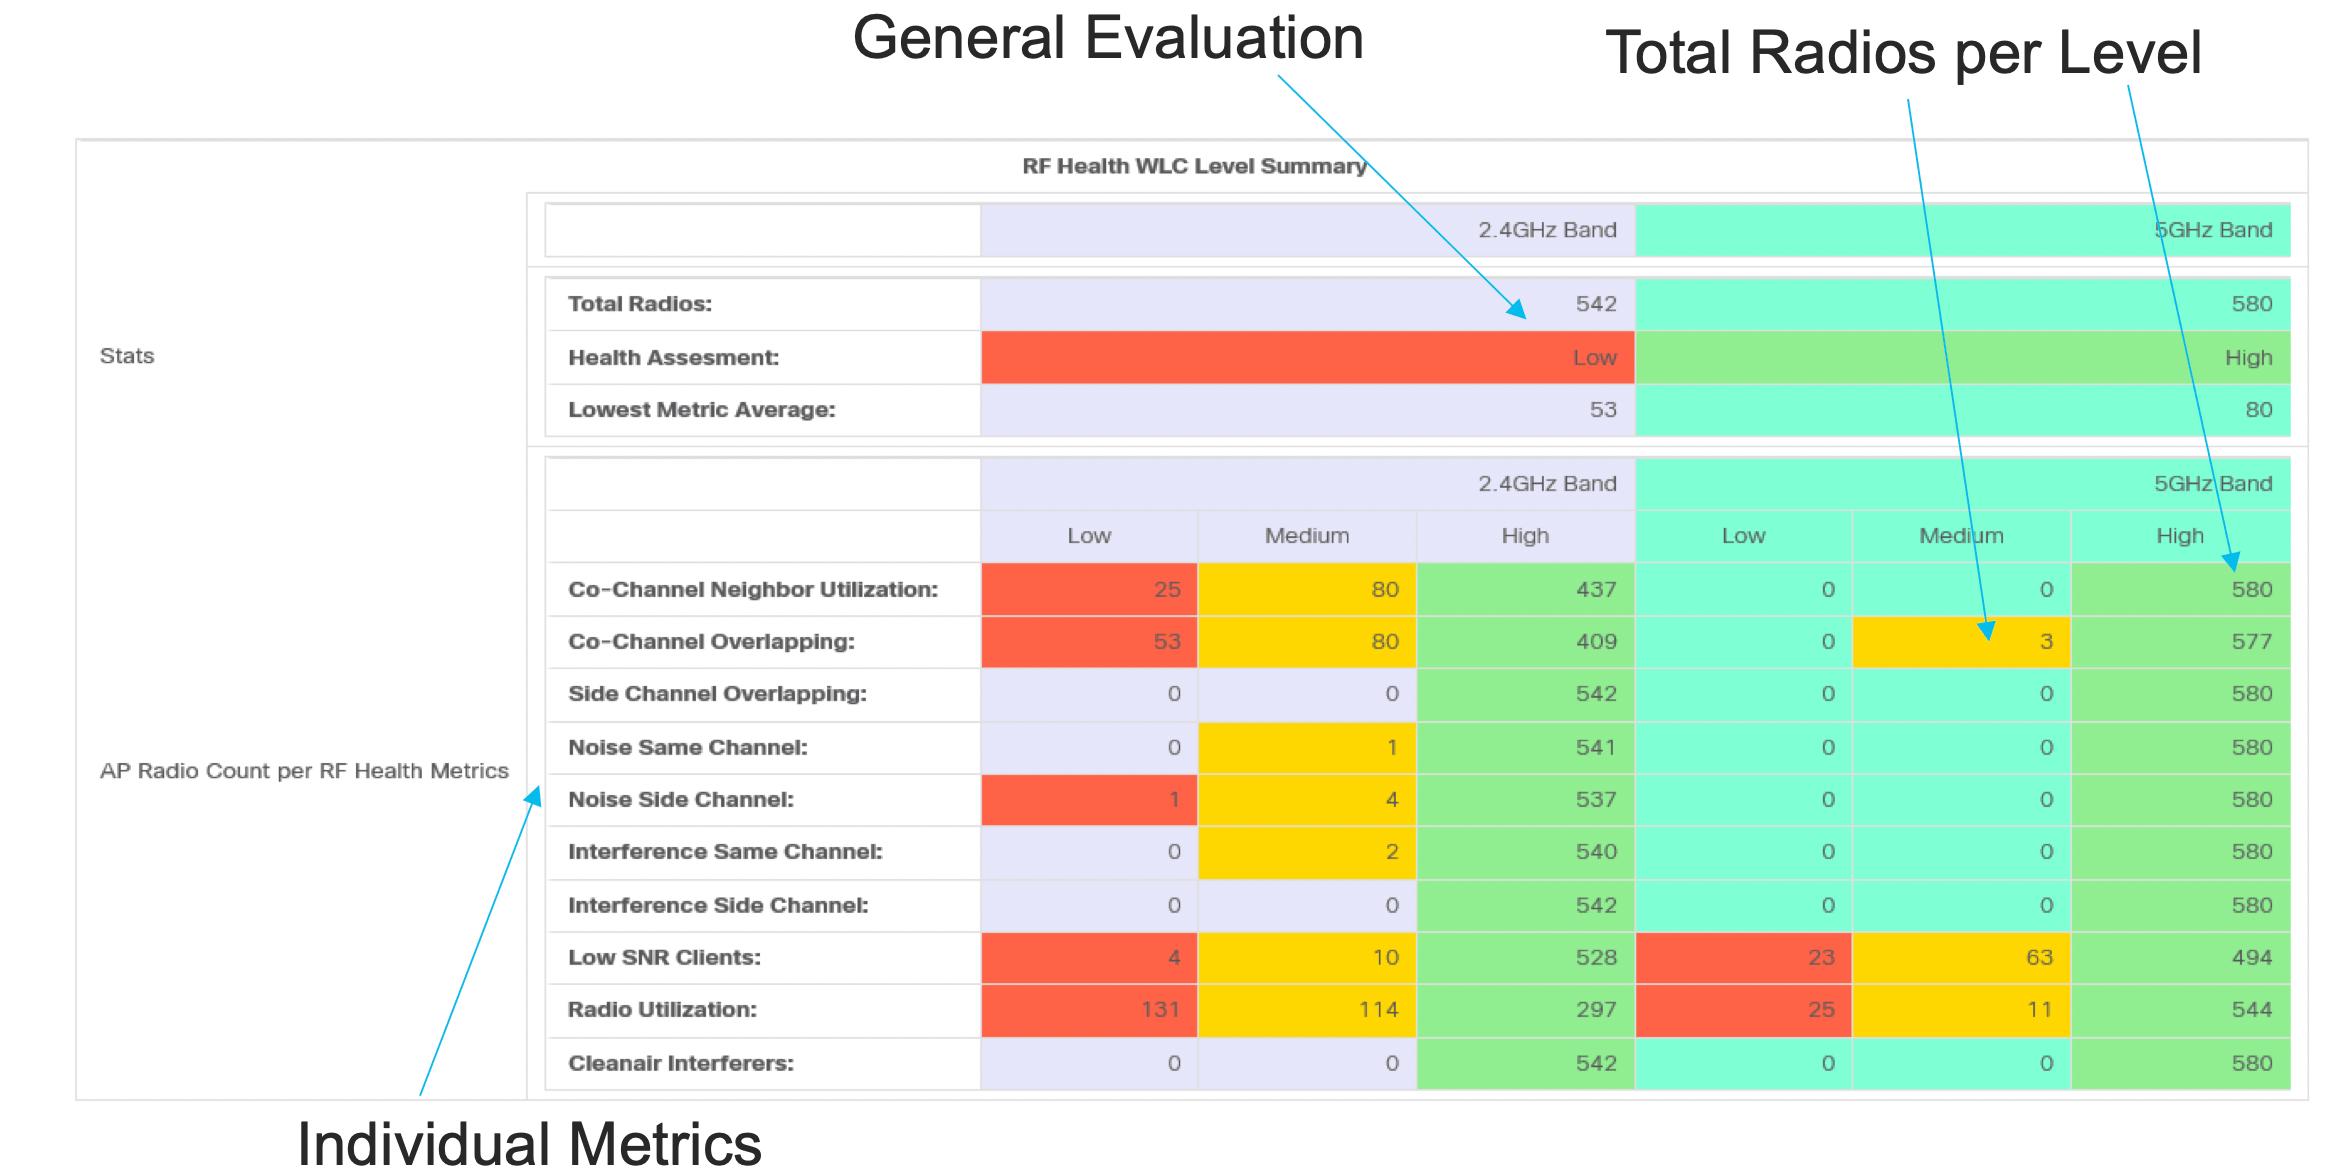
Task: Click 2.4GHz Radio Utilization low count 131
Action: coord(1160,1010)
